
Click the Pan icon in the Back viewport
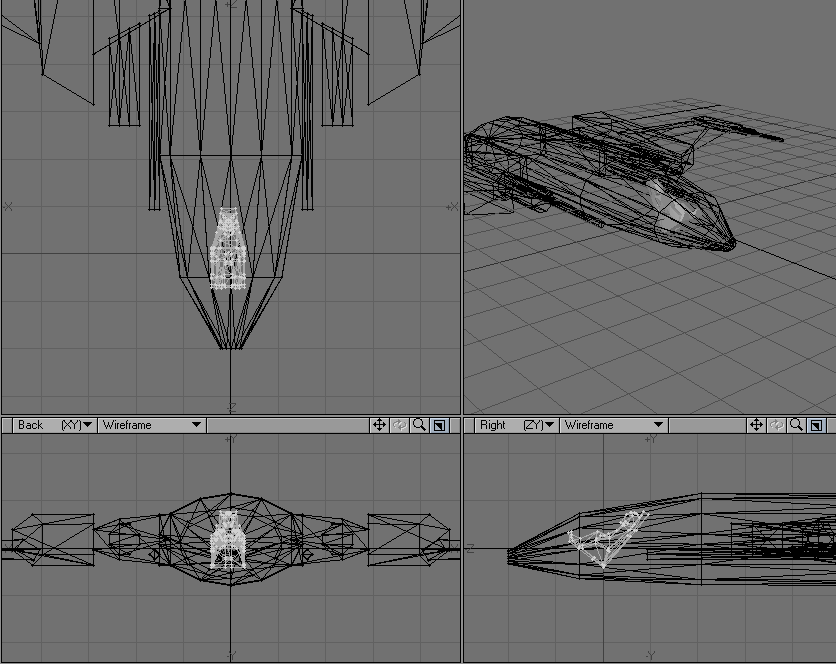(x=380, y=425)
